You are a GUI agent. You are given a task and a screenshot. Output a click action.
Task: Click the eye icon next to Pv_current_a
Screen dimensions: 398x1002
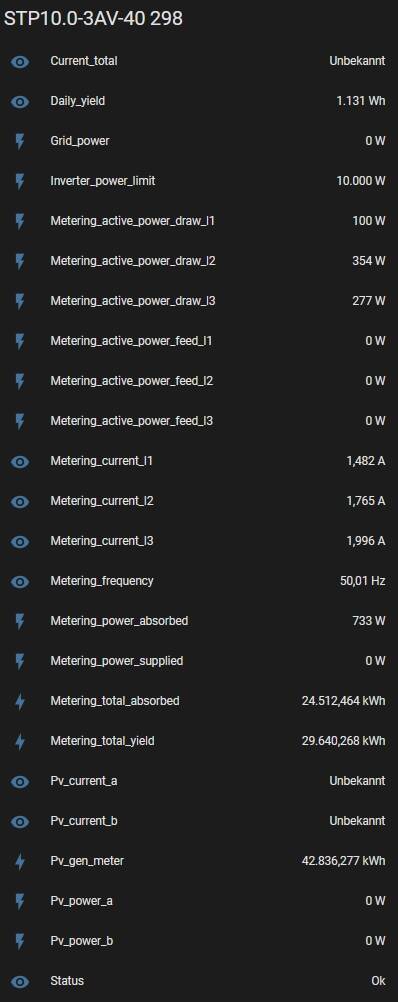pyautogui.click(x=20, y=782)
